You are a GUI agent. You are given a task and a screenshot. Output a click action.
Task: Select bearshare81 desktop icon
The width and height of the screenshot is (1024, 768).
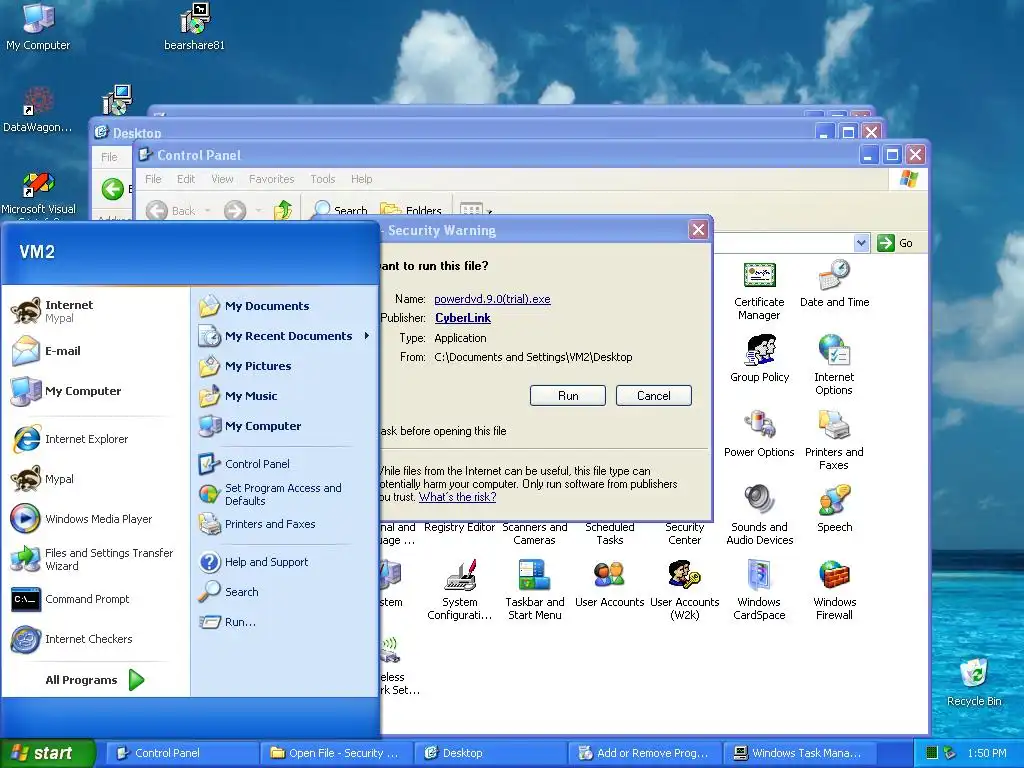(194, 27)
